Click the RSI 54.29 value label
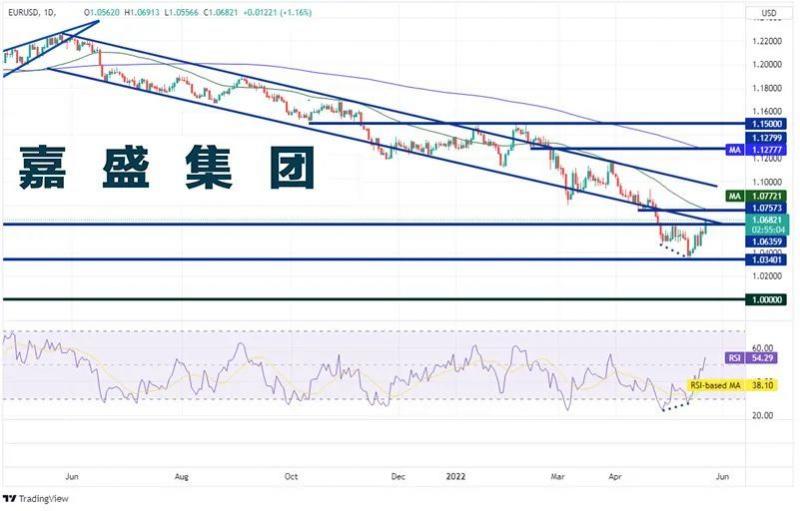Viewport: 800px width, 511px height. [x=751, y=358]
